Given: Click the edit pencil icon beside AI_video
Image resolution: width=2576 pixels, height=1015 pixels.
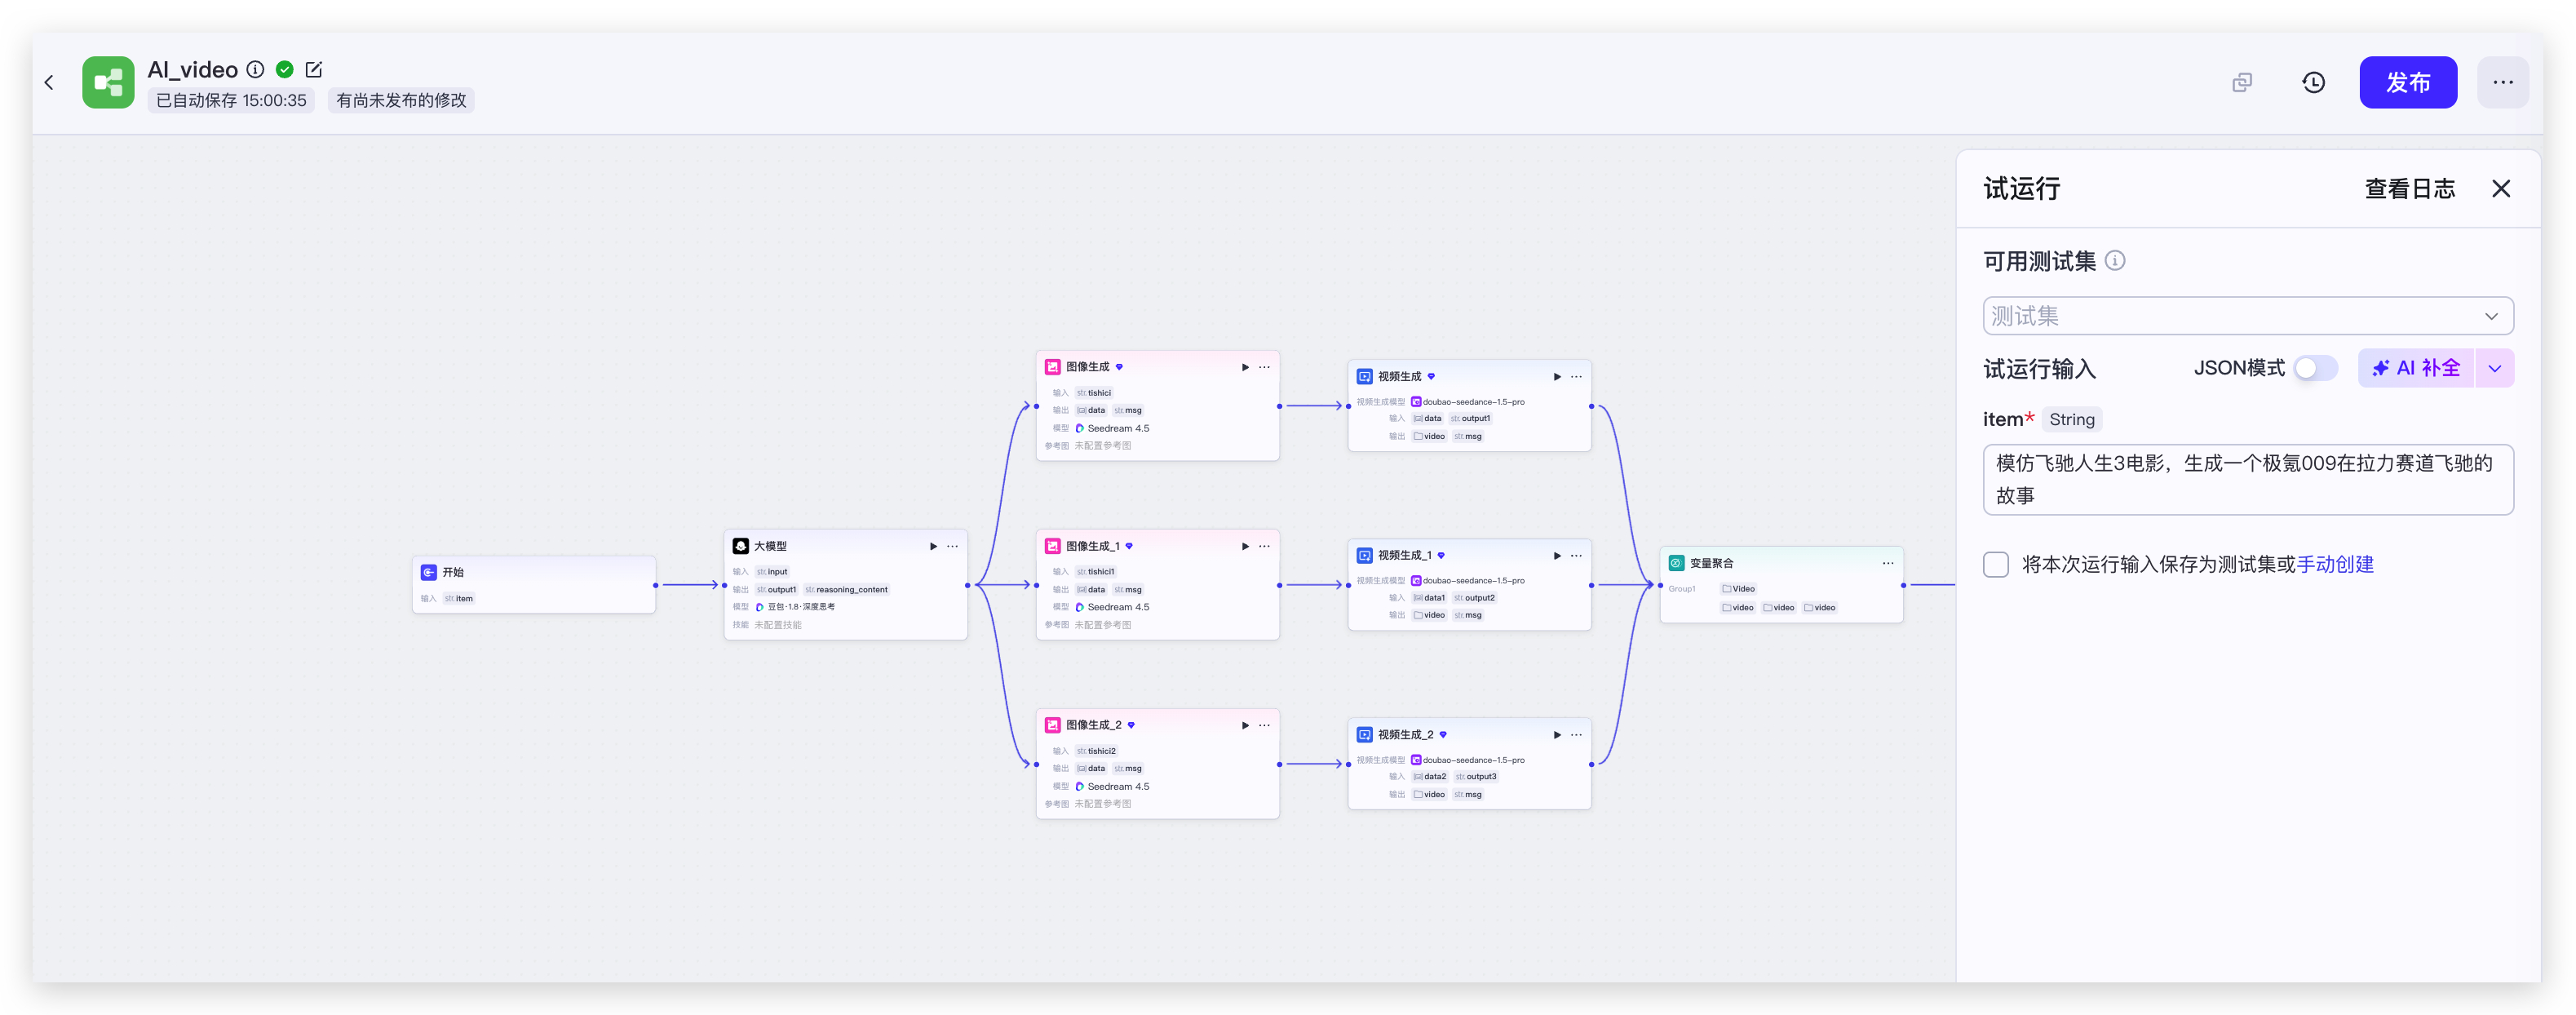Looking at the screenshot, I should pos(314,69).
